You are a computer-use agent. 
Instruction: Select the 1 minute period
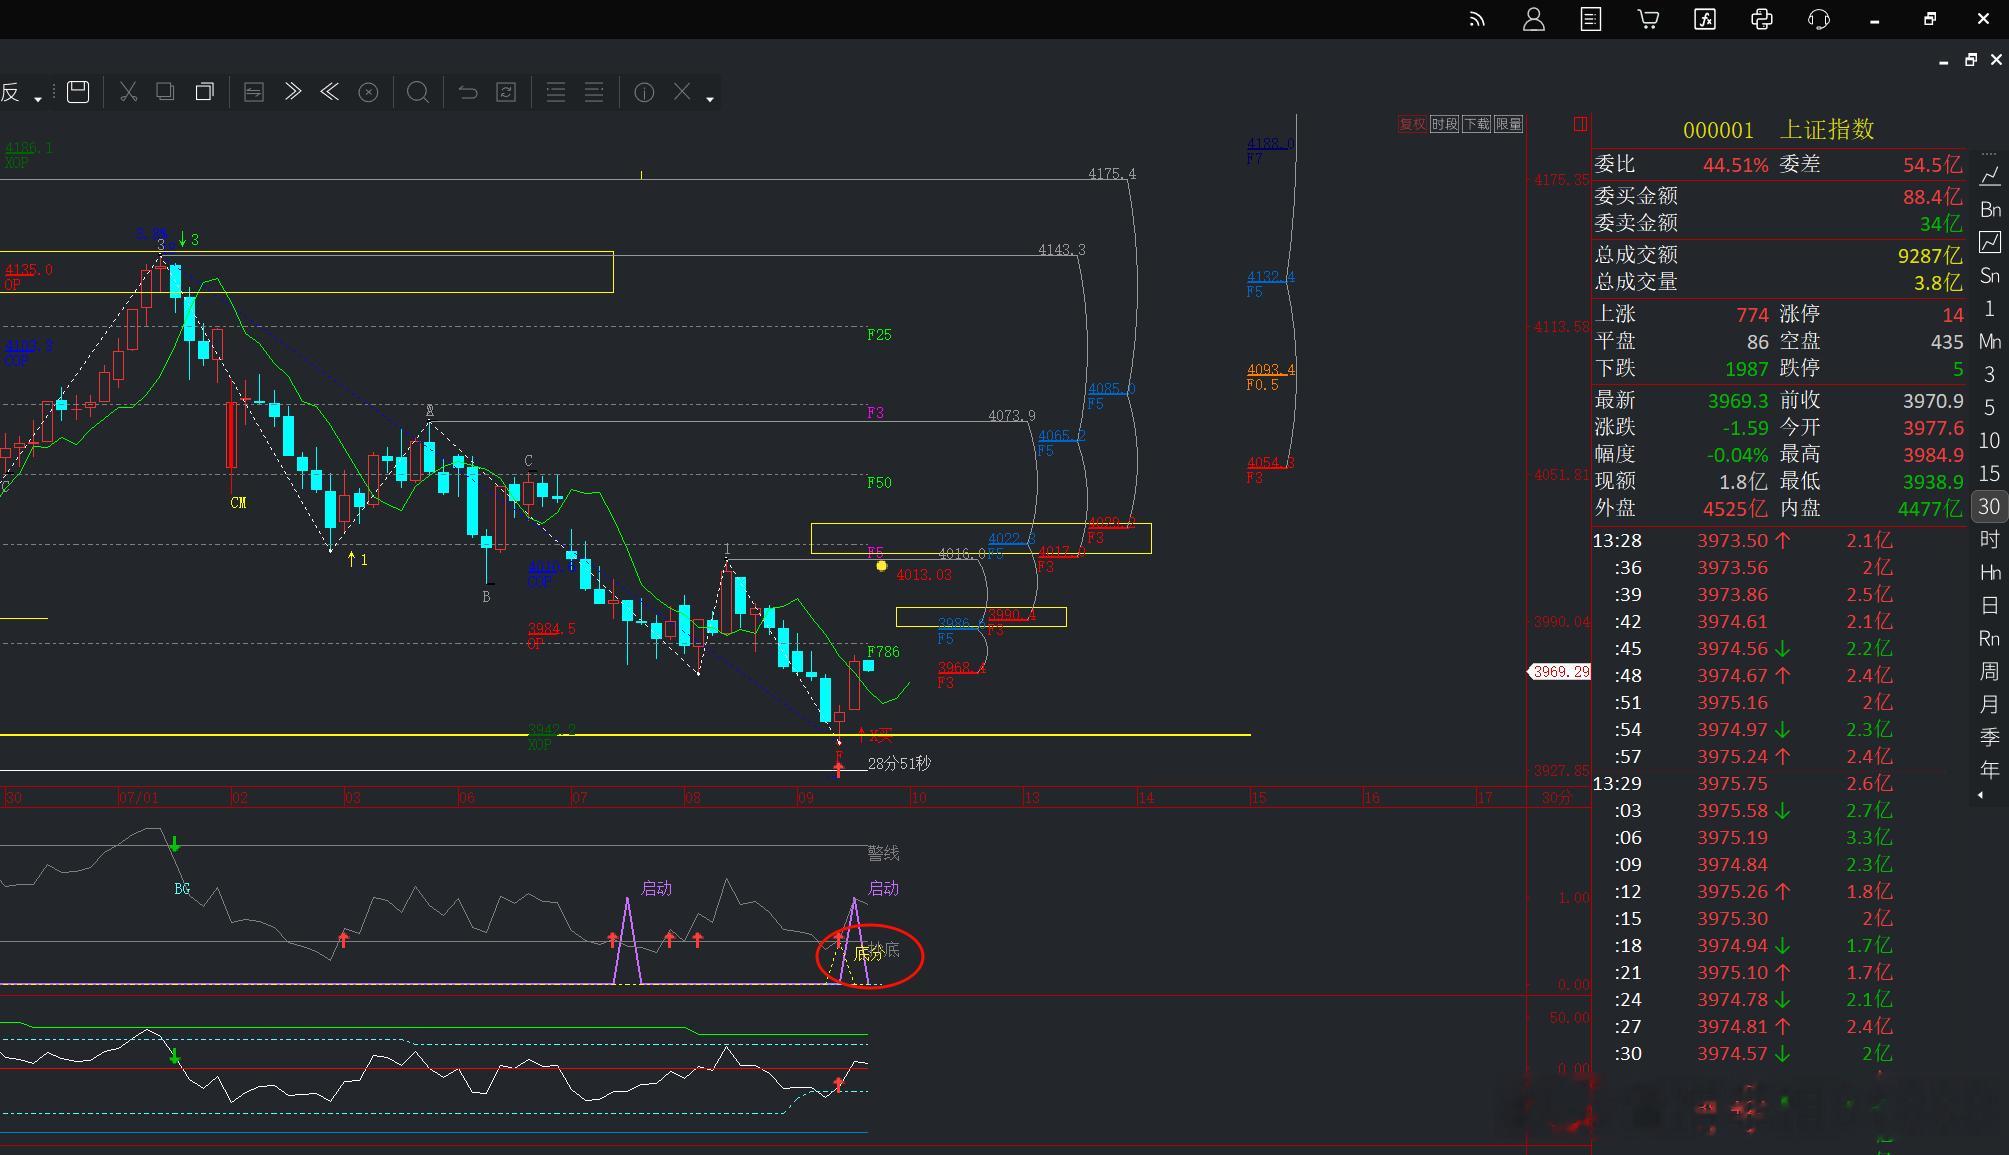(1989, 309)
